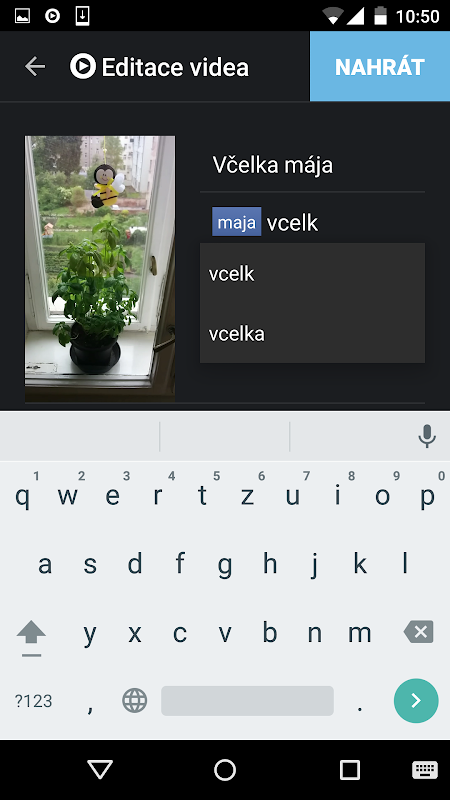Hide keyboard with the down-triangle back button
The height and width of the screenshot is (800, 450).
coord(100,770)
